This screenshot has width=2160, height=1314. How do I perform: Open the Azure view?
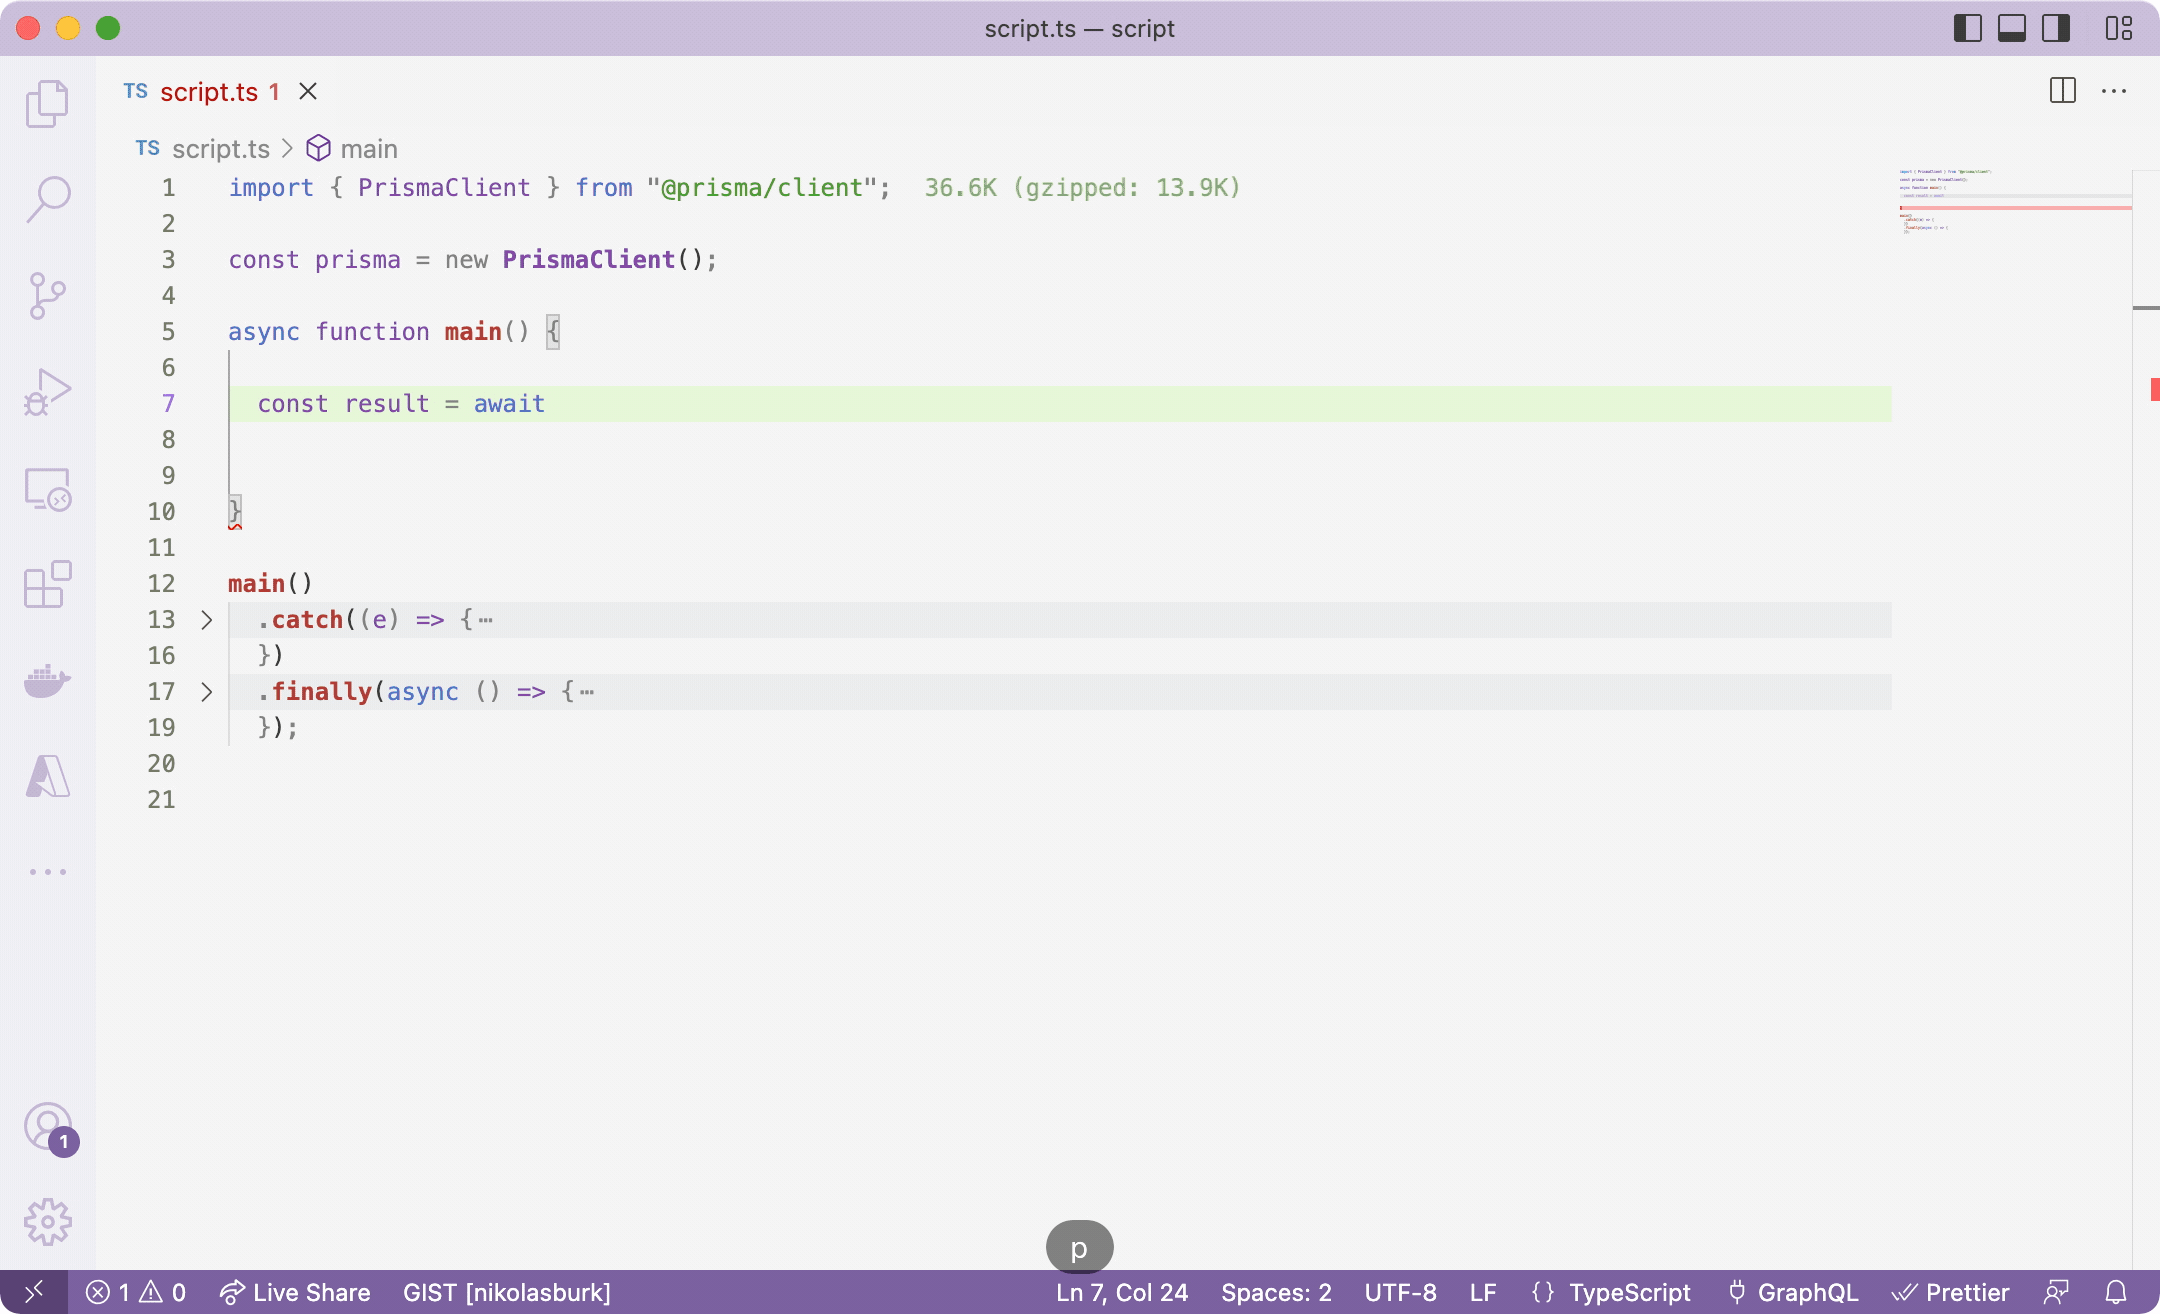47,776
